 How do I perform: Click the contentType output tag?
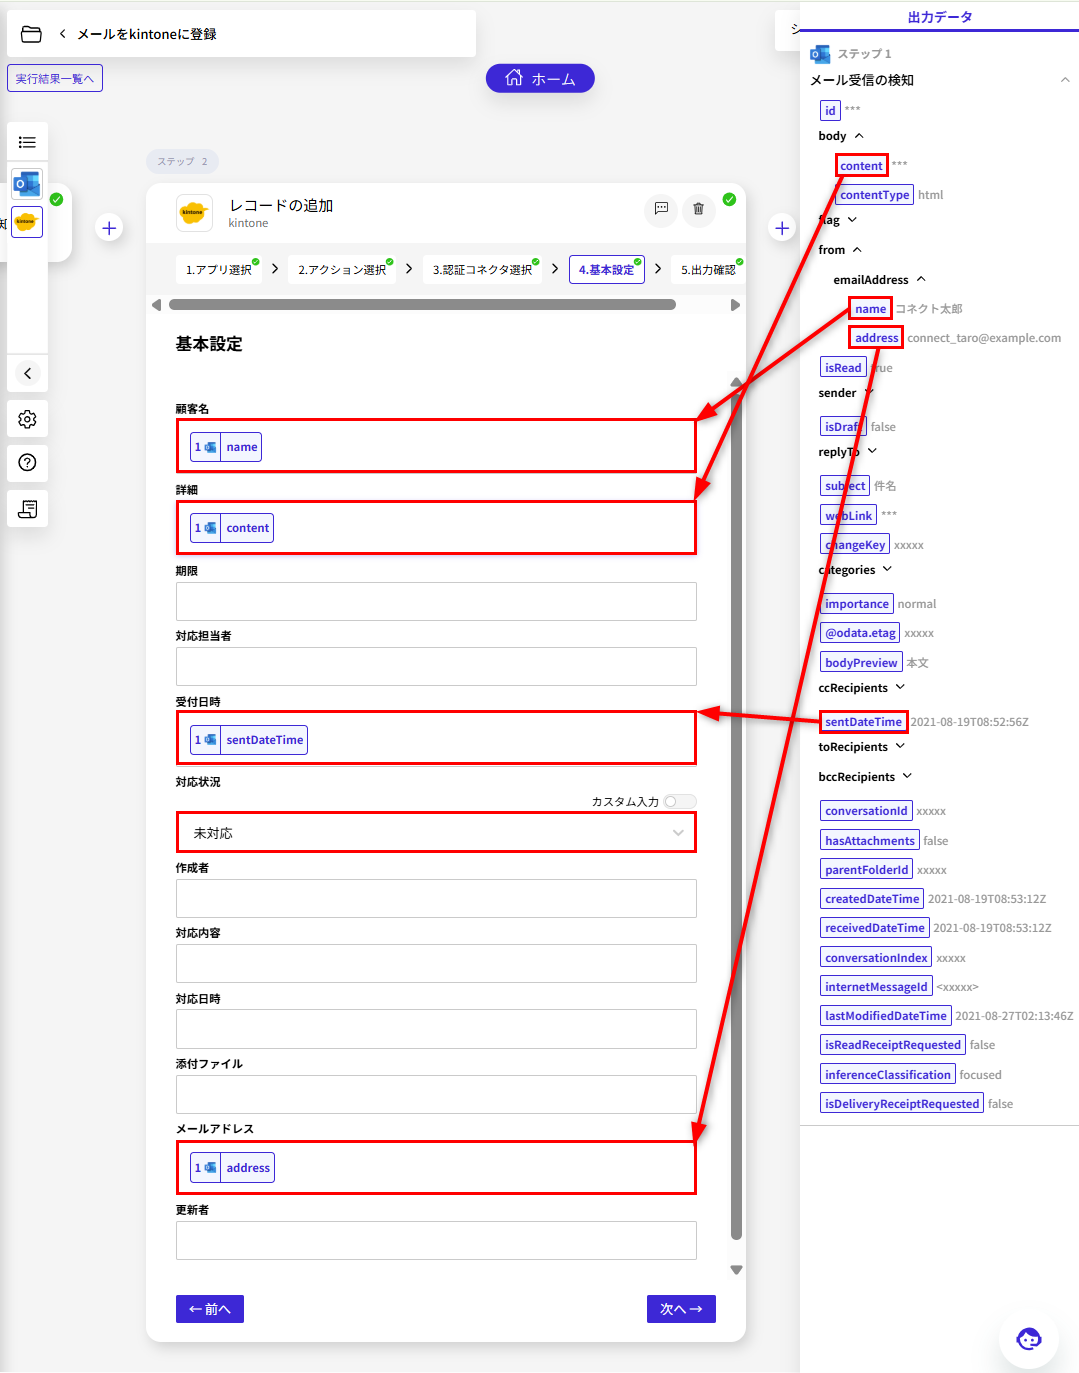(x=875, y=195)
